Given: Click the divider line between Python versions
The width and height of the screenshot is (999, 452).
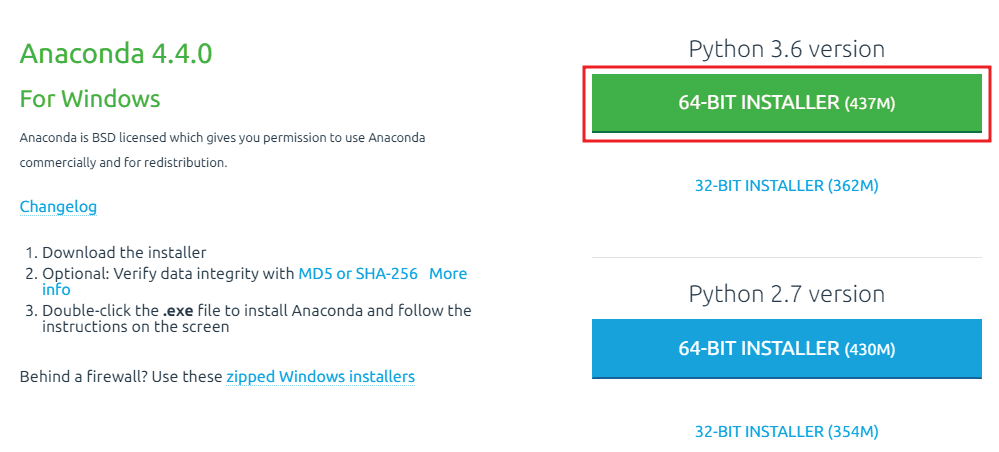Looking at the screenshot, I should click(x=786, y=258).
